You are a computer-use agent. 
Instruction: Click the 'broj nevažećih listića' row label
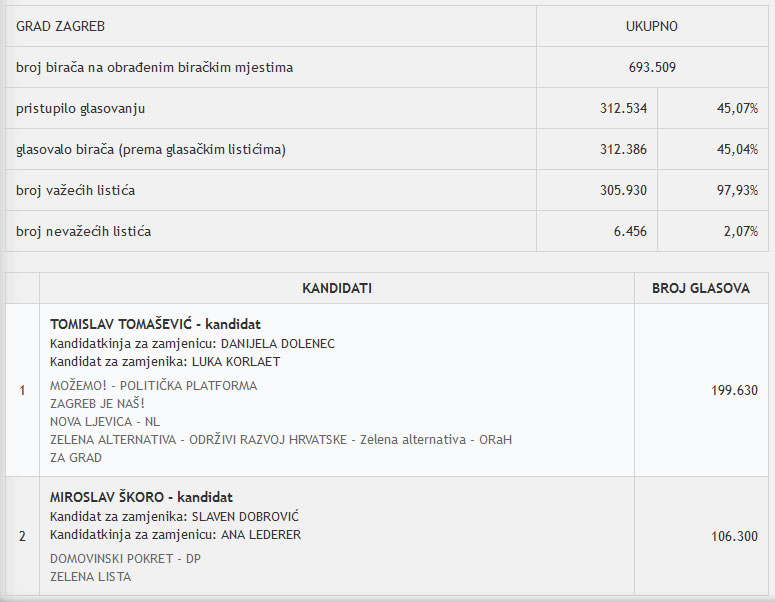(x=83, y=231)
